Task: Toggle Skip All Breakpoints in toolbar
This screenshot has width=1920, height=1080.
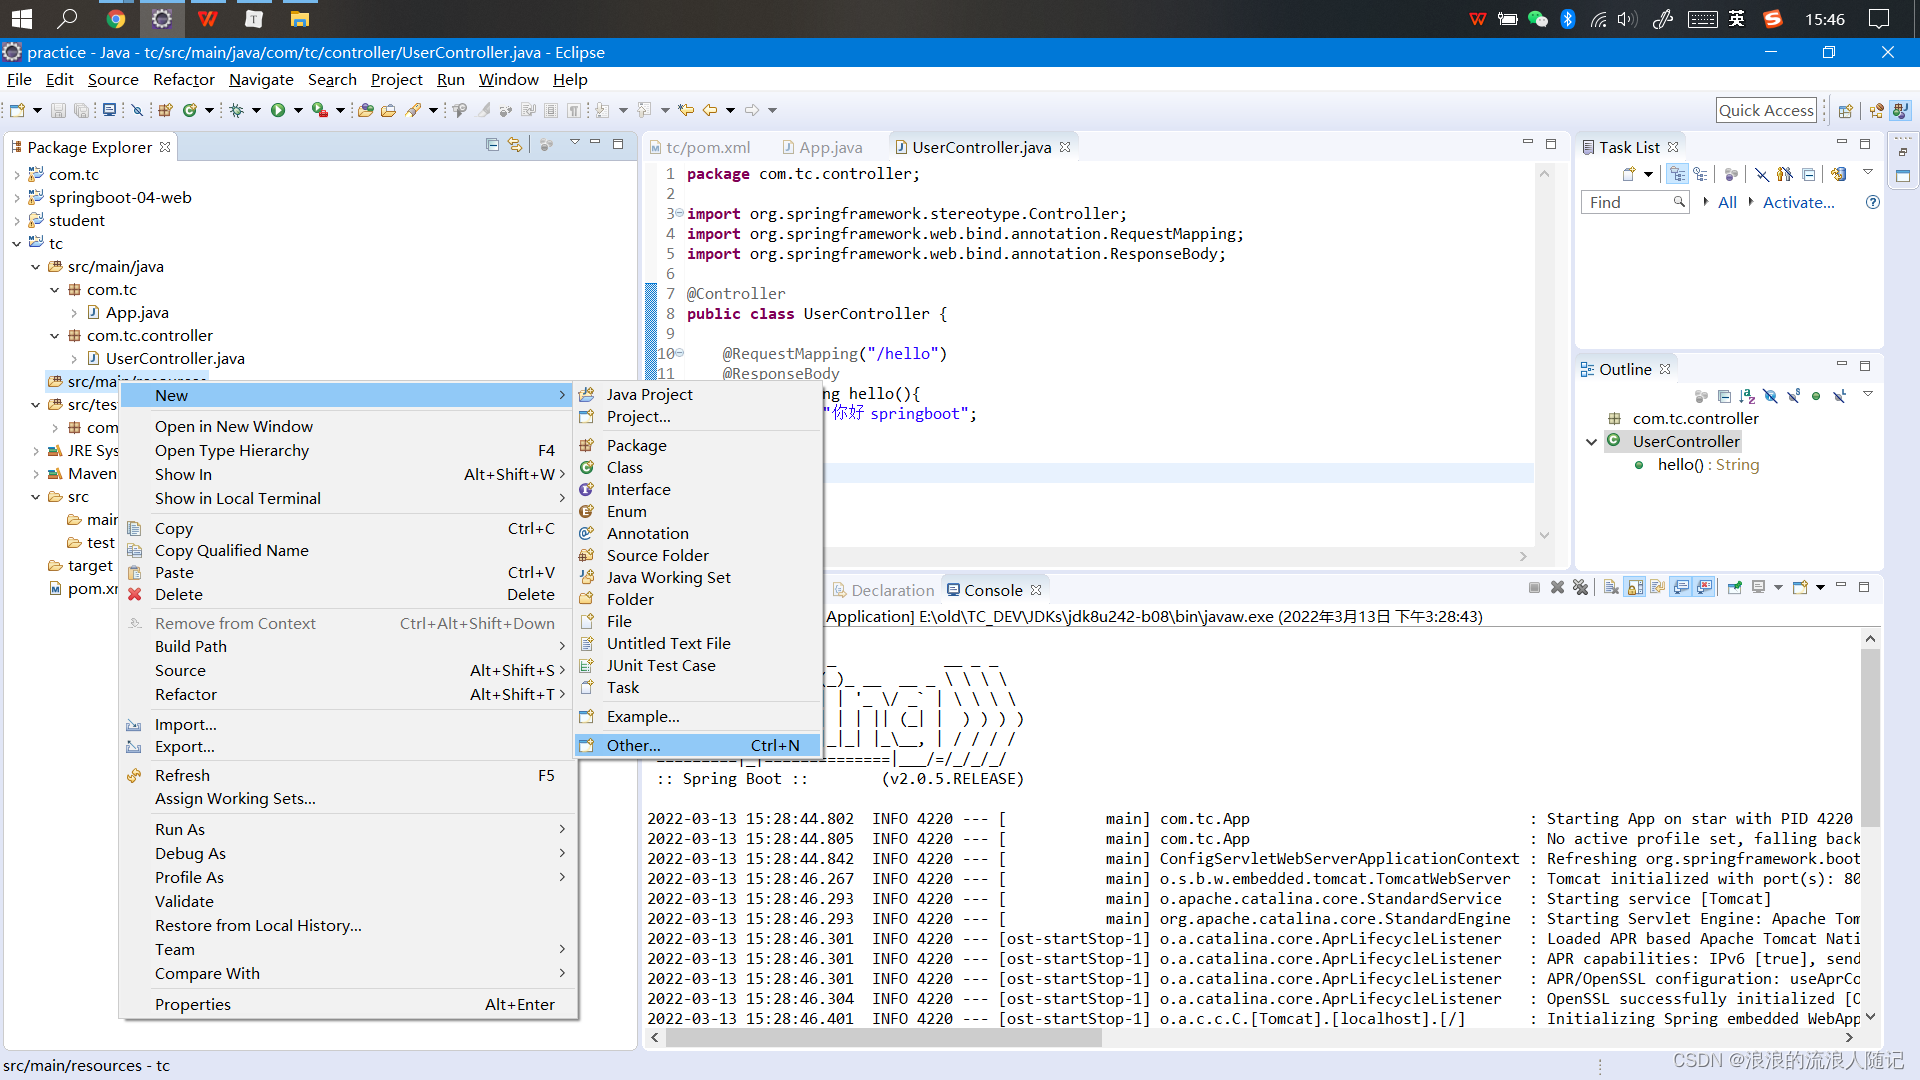Action: [x=138, y=110]
